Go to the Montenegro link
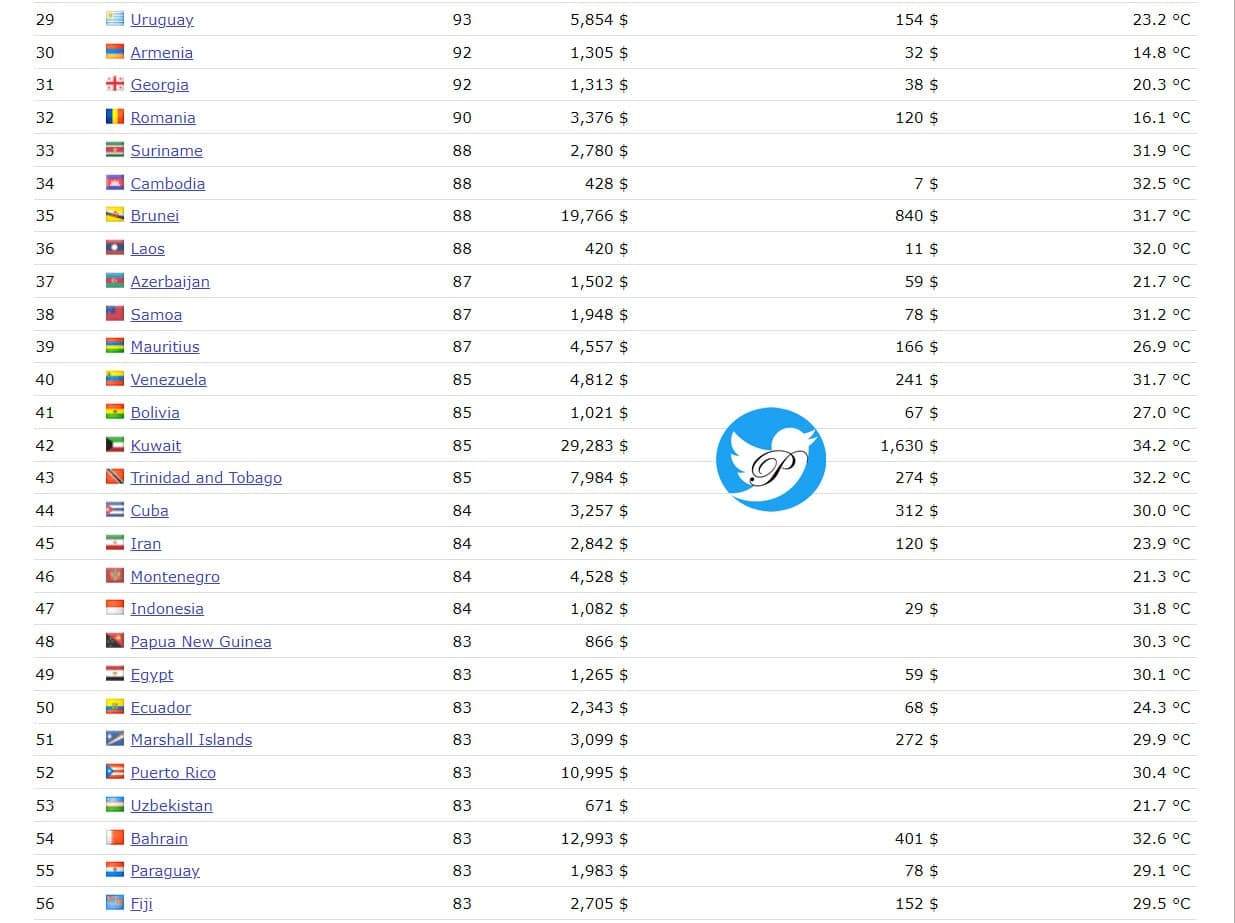1235x923 pixels. 175,577
